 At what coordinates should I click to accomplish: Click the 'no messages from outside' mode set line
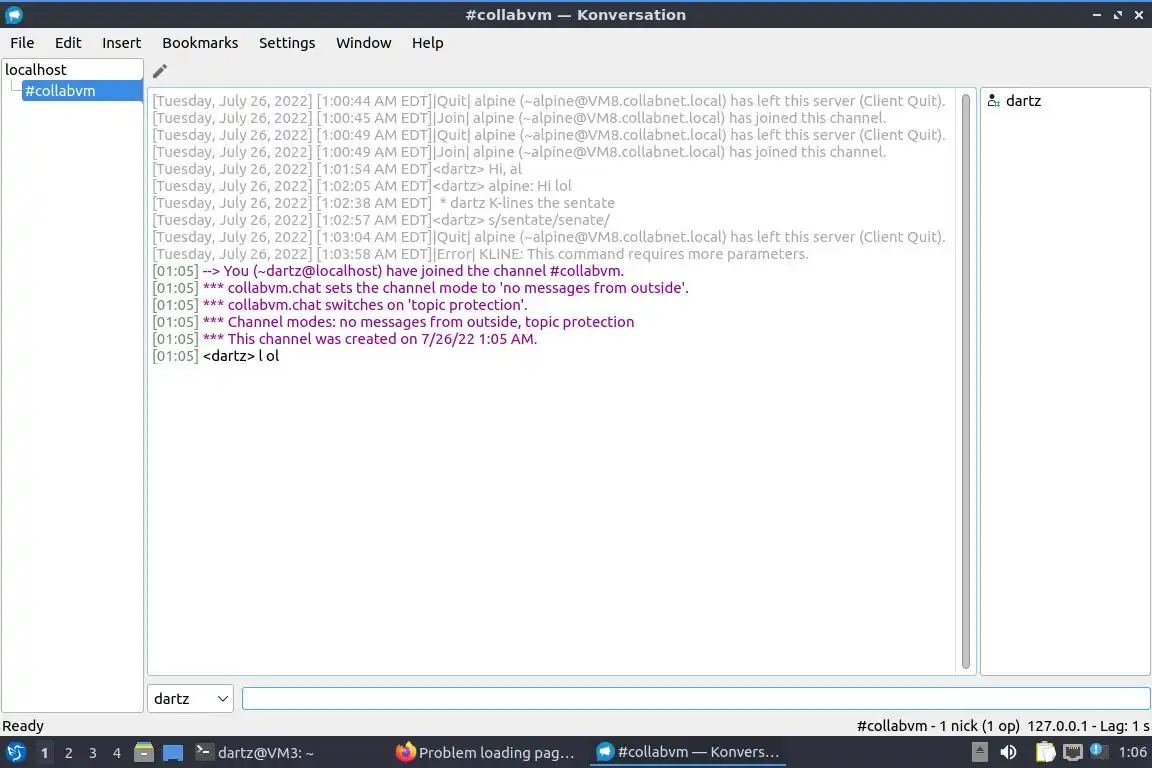420,287
